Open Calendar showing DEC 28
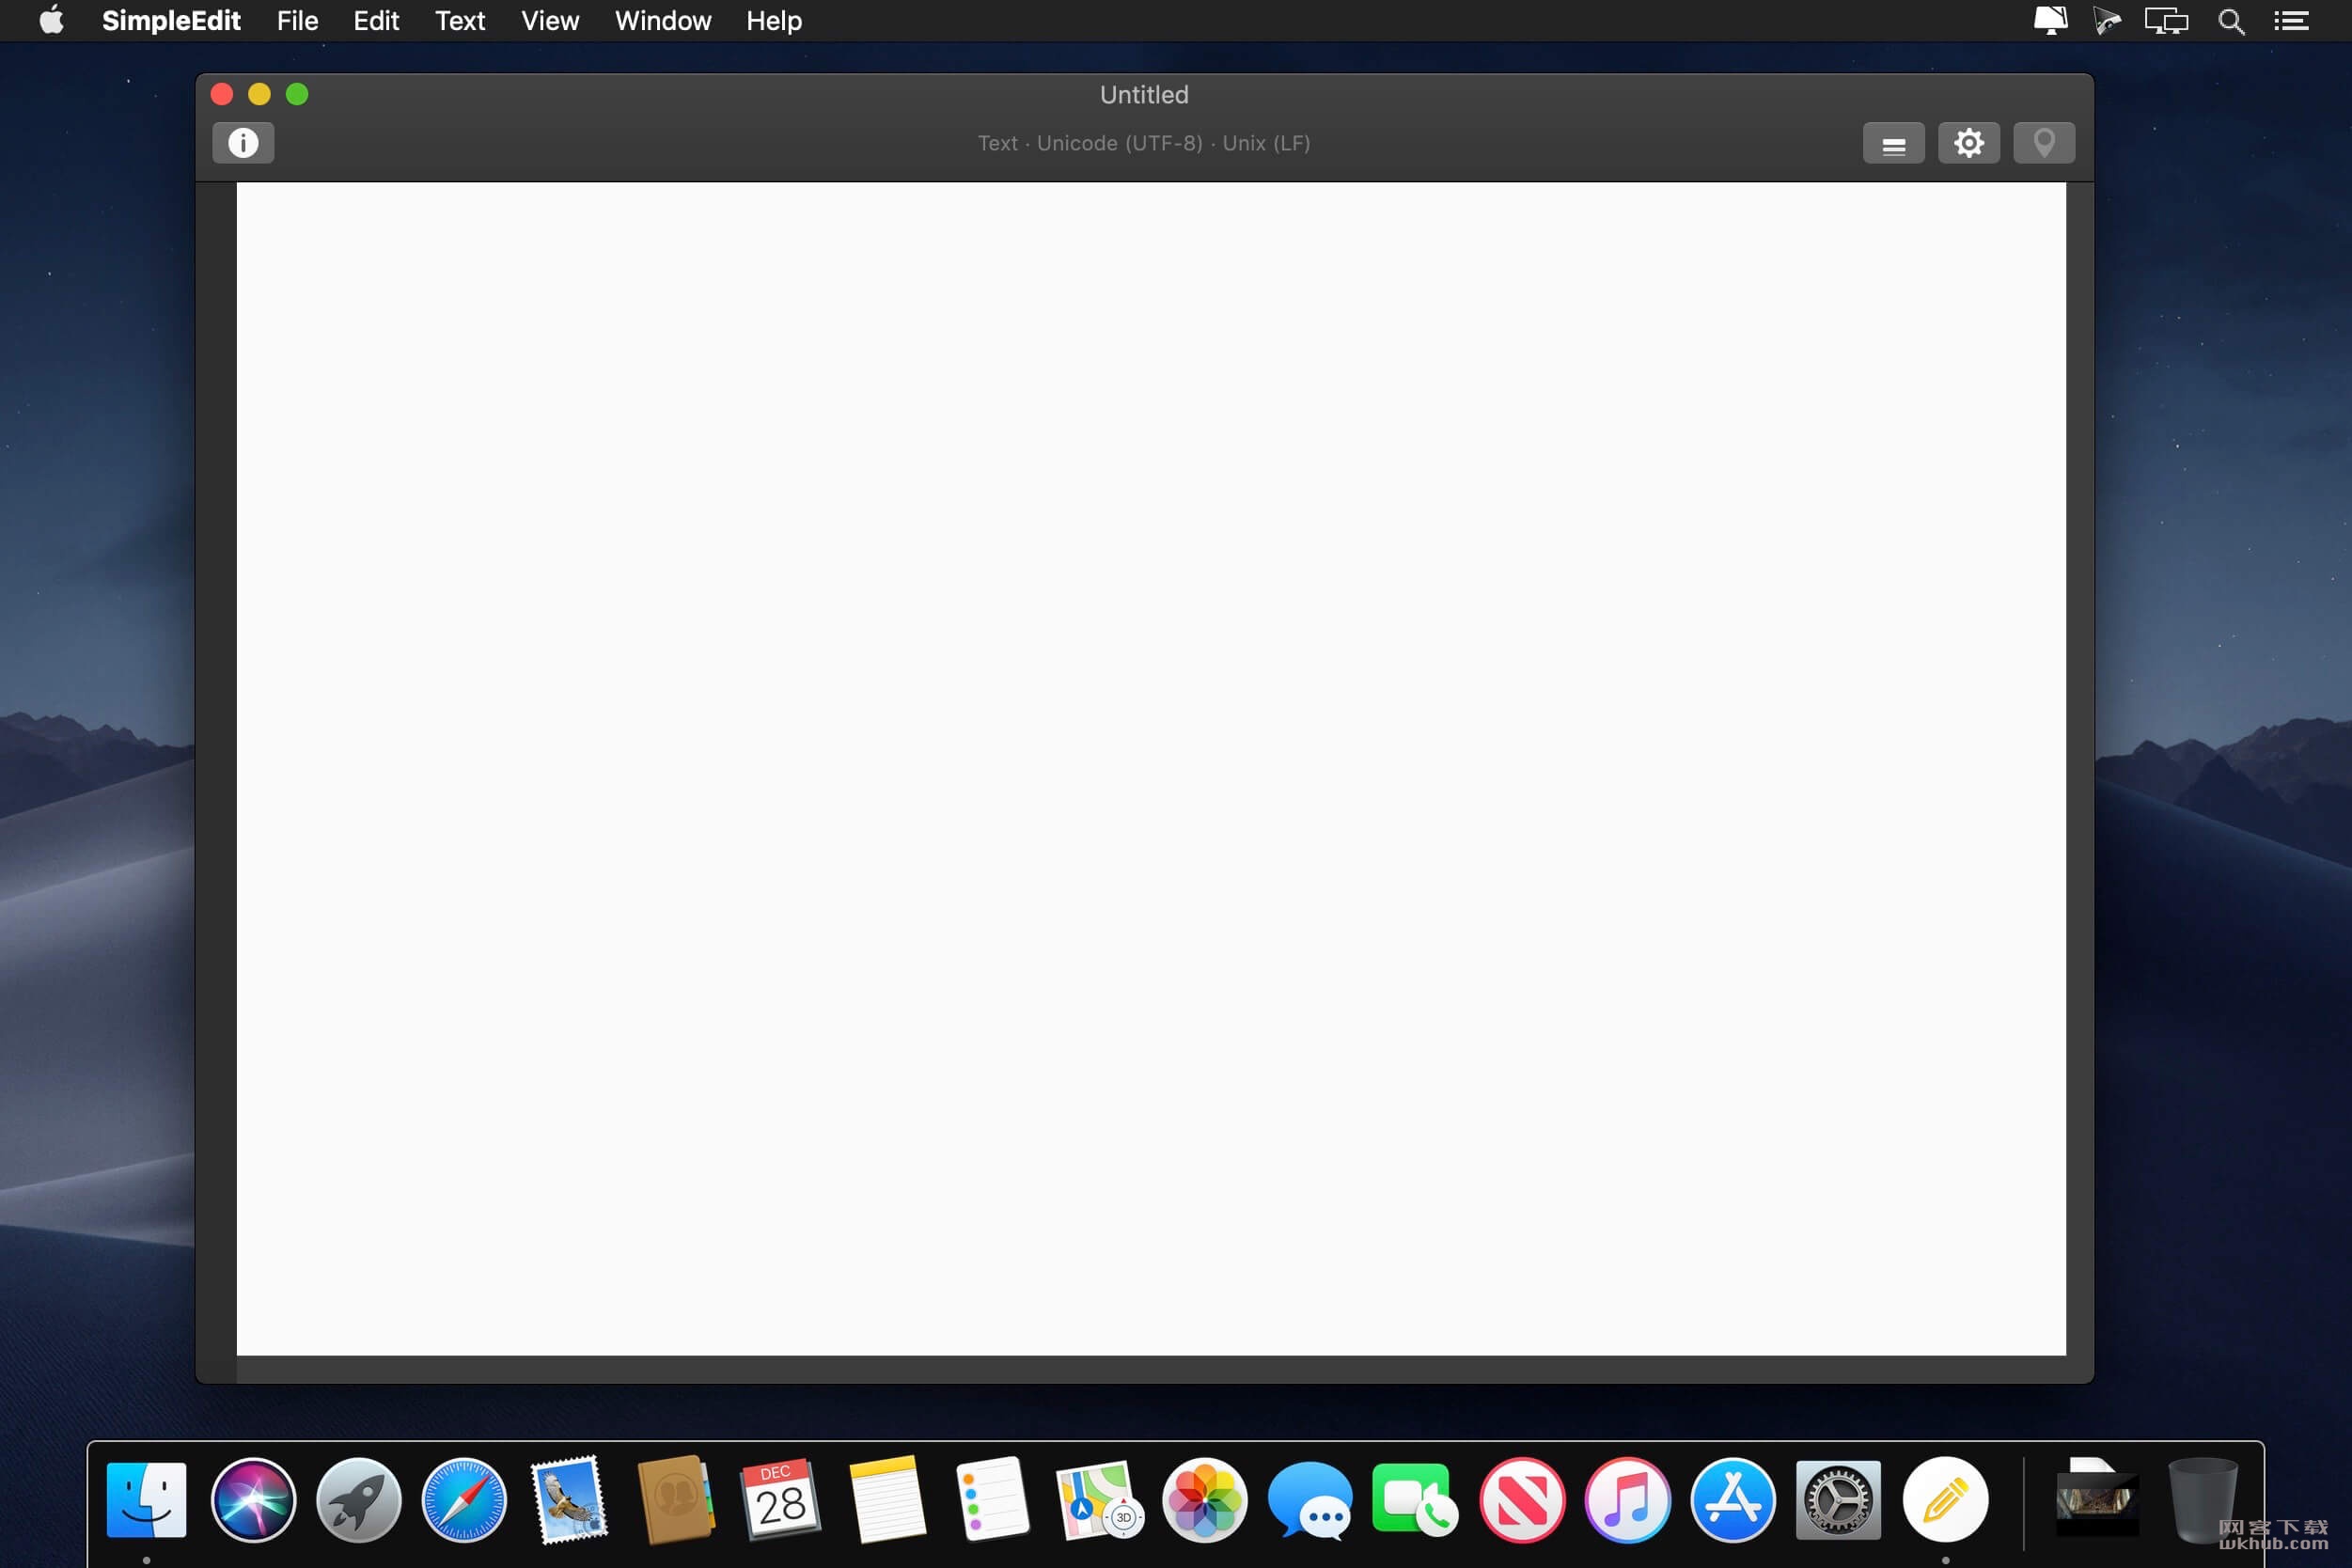The height and width of the screenshot is (1568, 2352). (x=781, y=1500)
